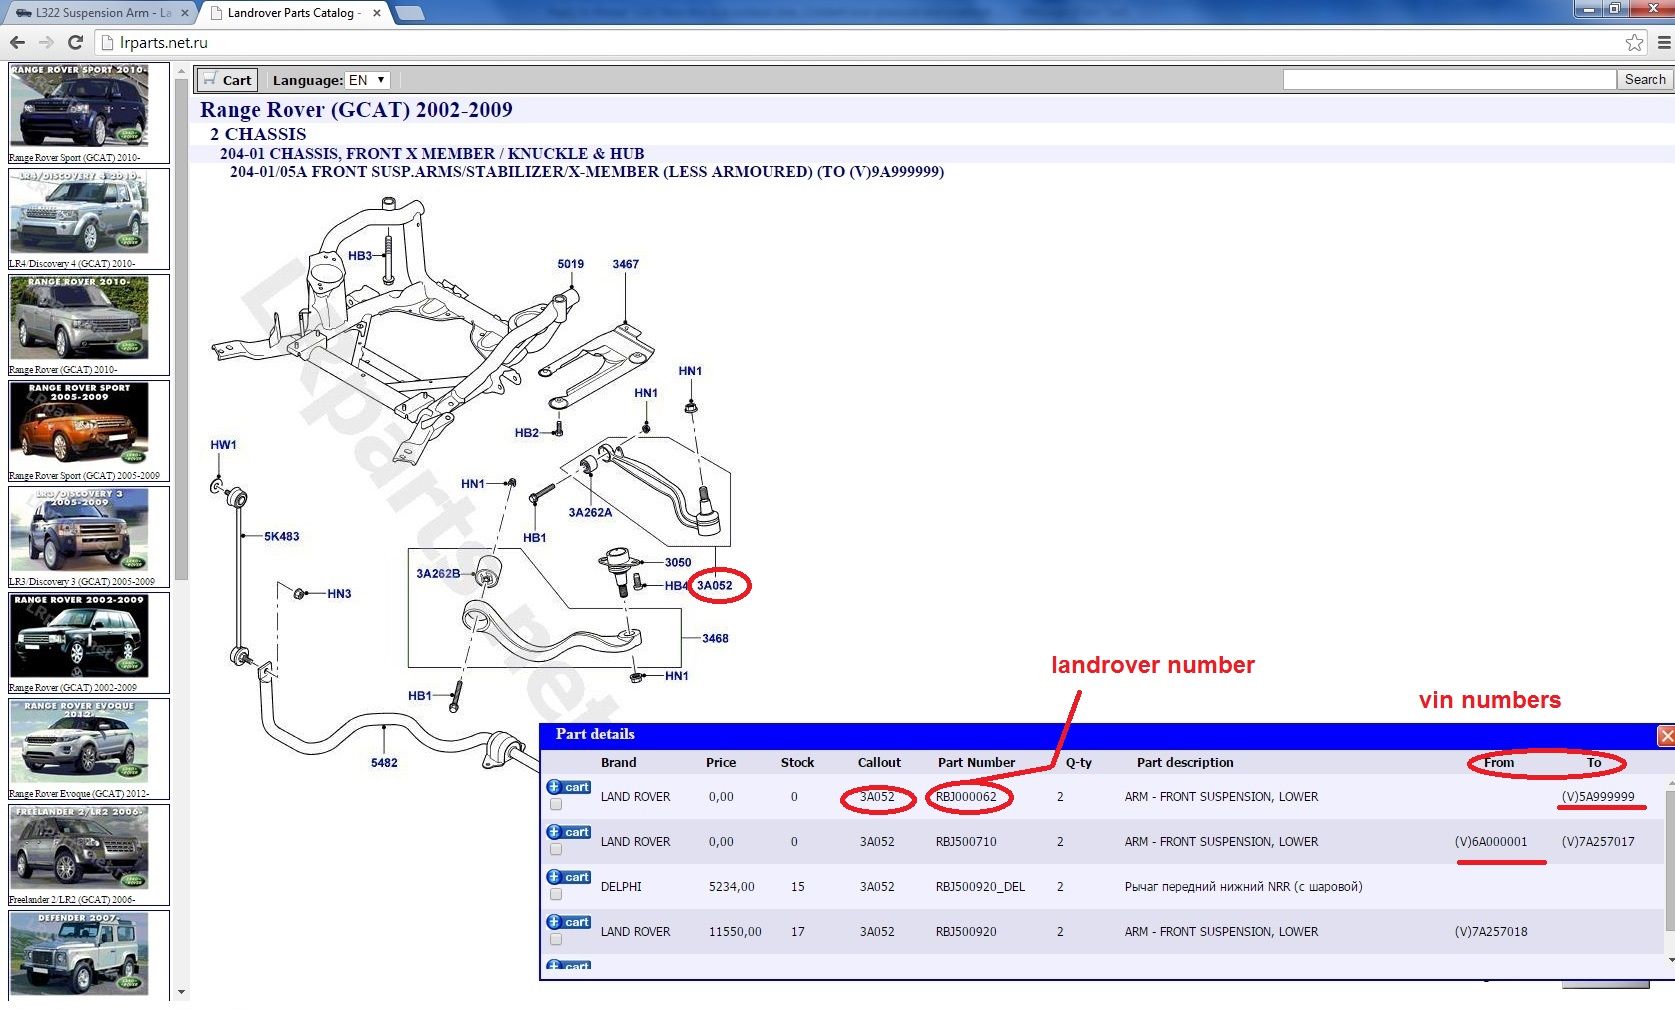Viewport: 1675px width, 1009px height.
Task: Open Freelander 2 LR2 2006 catalog thumbnail
Action: tap(89, 855)
